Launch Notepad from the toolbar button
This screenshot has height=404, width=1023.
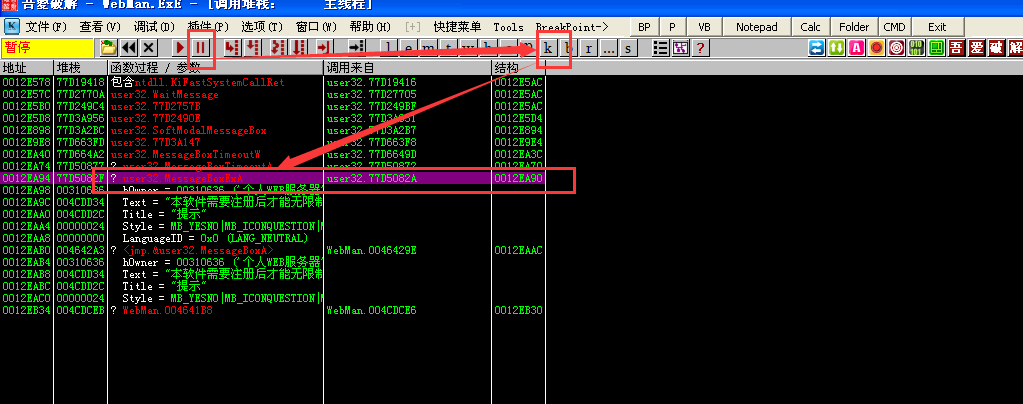[756, 27]
